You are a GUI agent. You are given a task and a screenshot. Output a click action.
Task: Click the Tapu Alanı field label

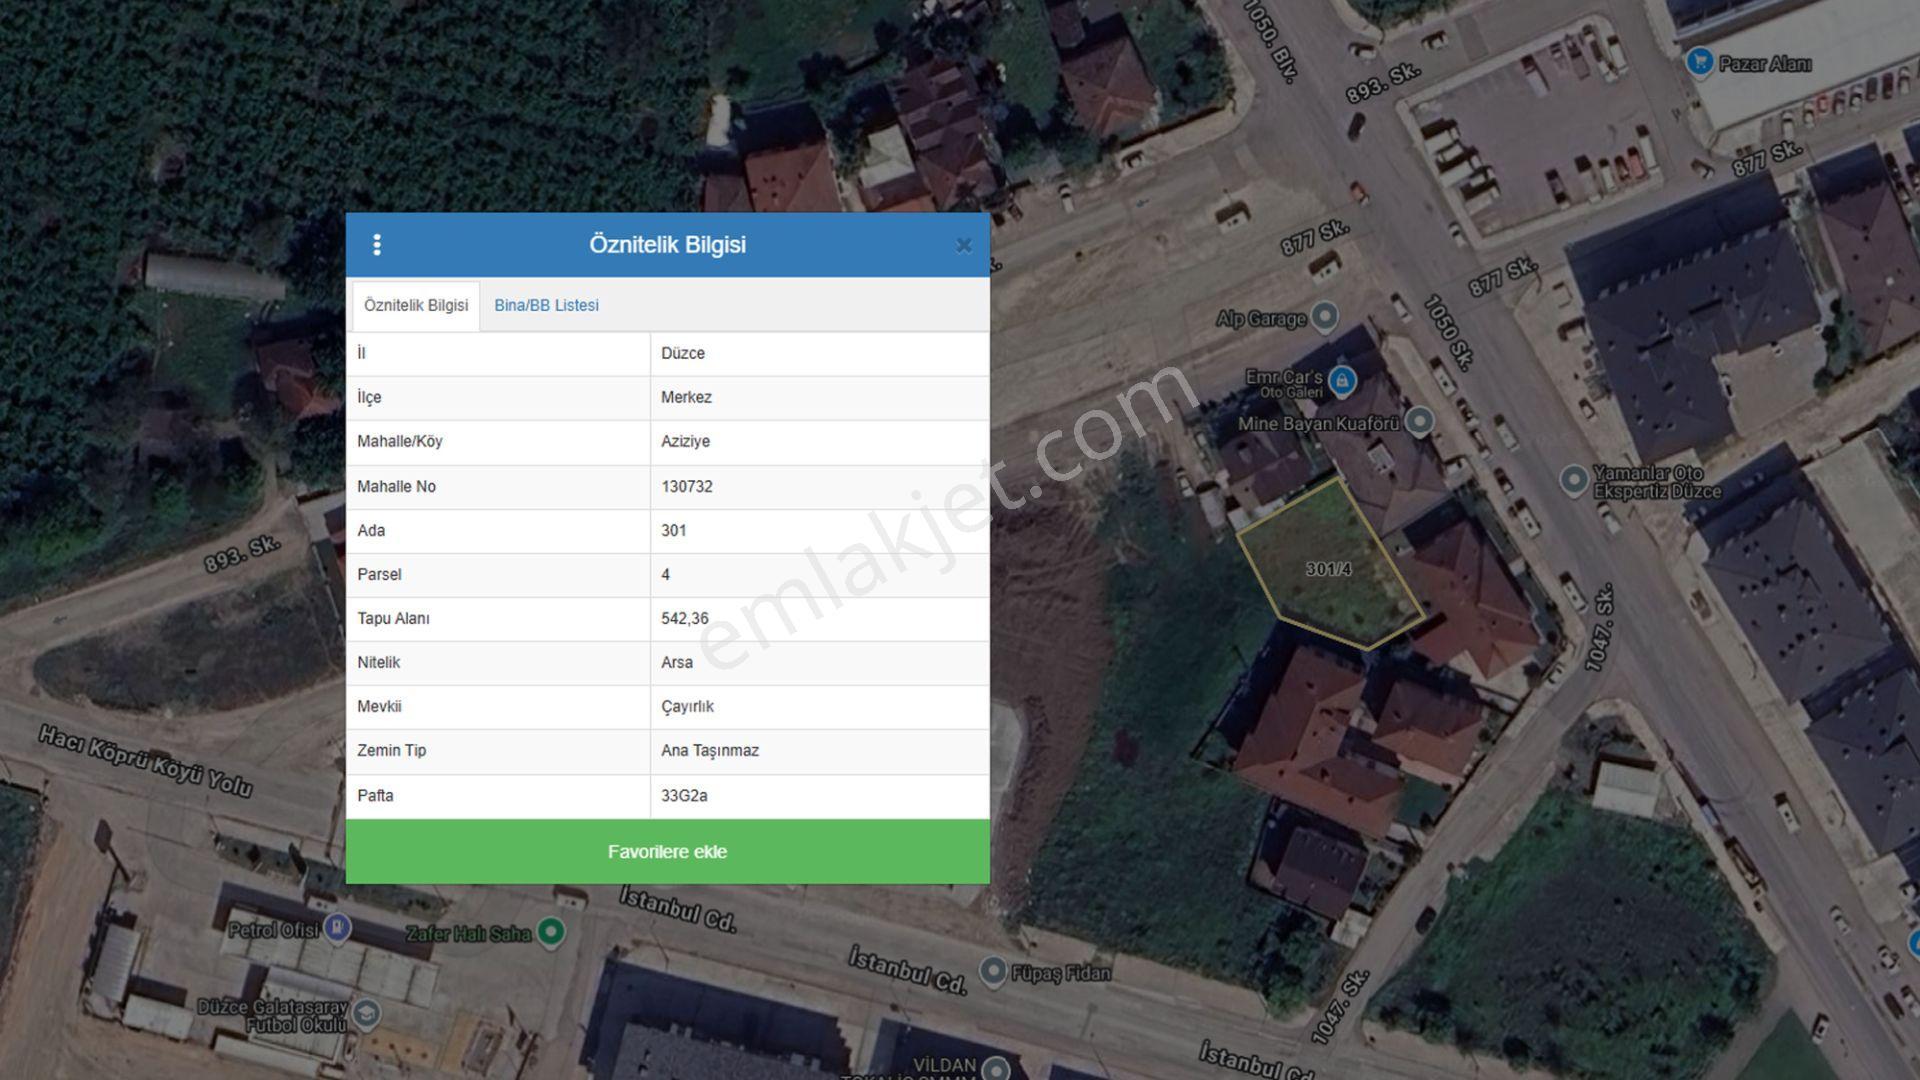[x=393, y=618]
